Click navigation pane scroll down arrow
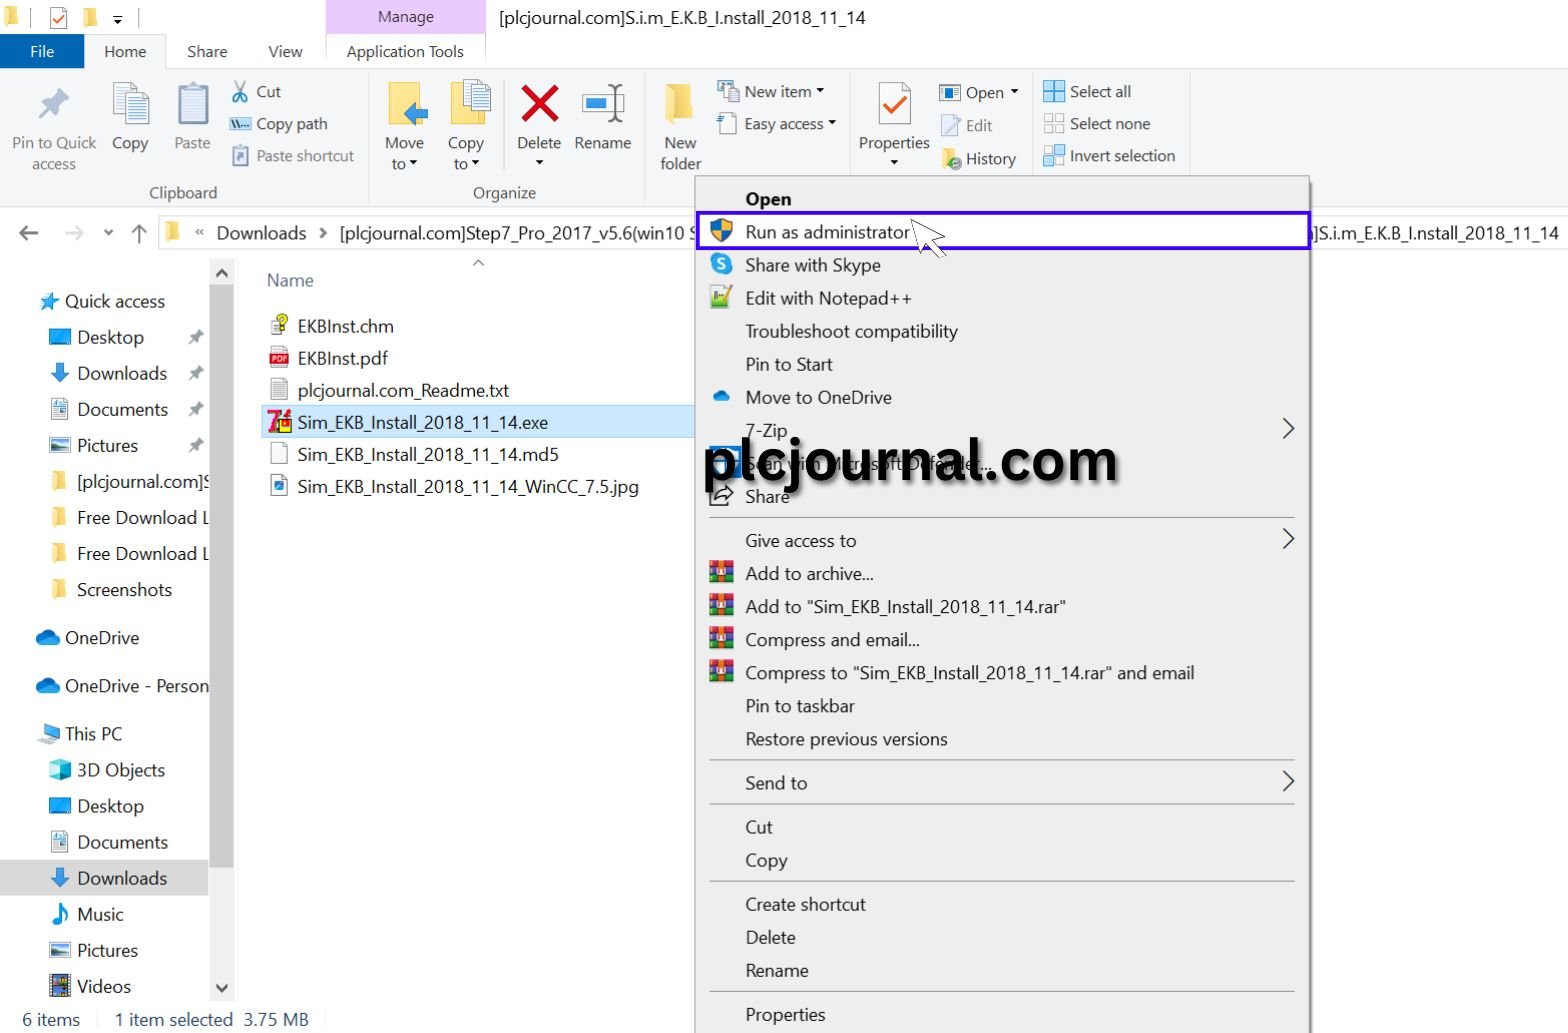The width and height of the screenshot is (1568, 1033). 222,988
